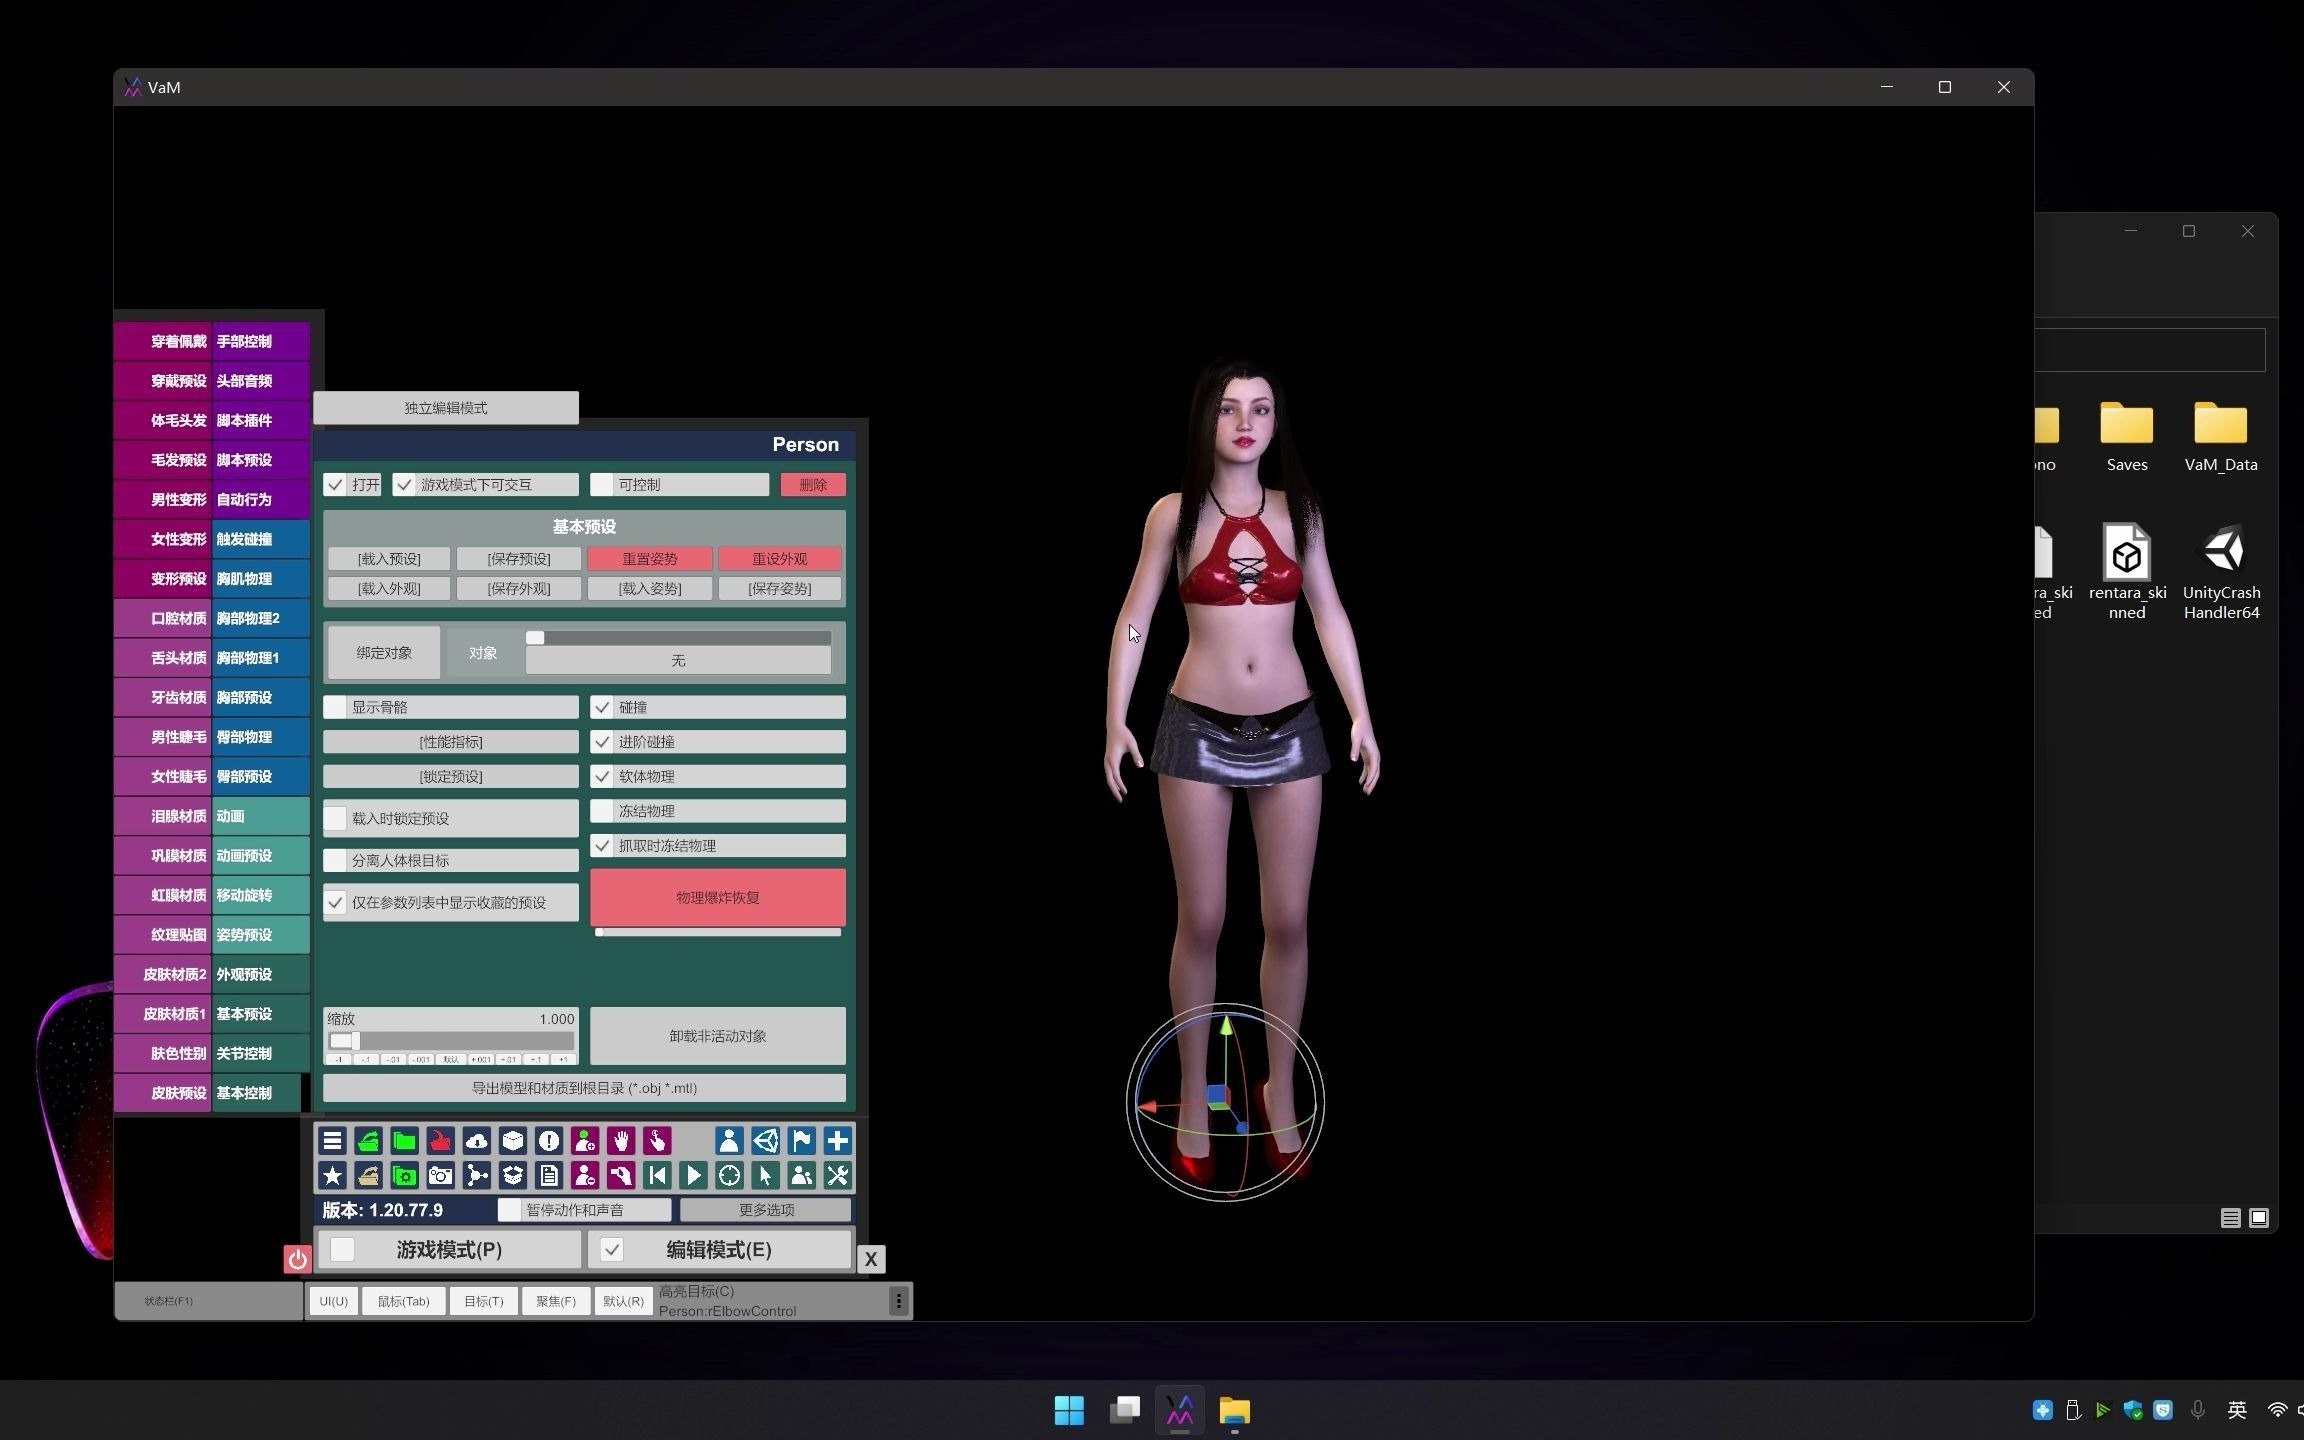Toggle the 软体物理 checkbox
This screenshot has width=2304, height=1440.
(x=602, y=777)
